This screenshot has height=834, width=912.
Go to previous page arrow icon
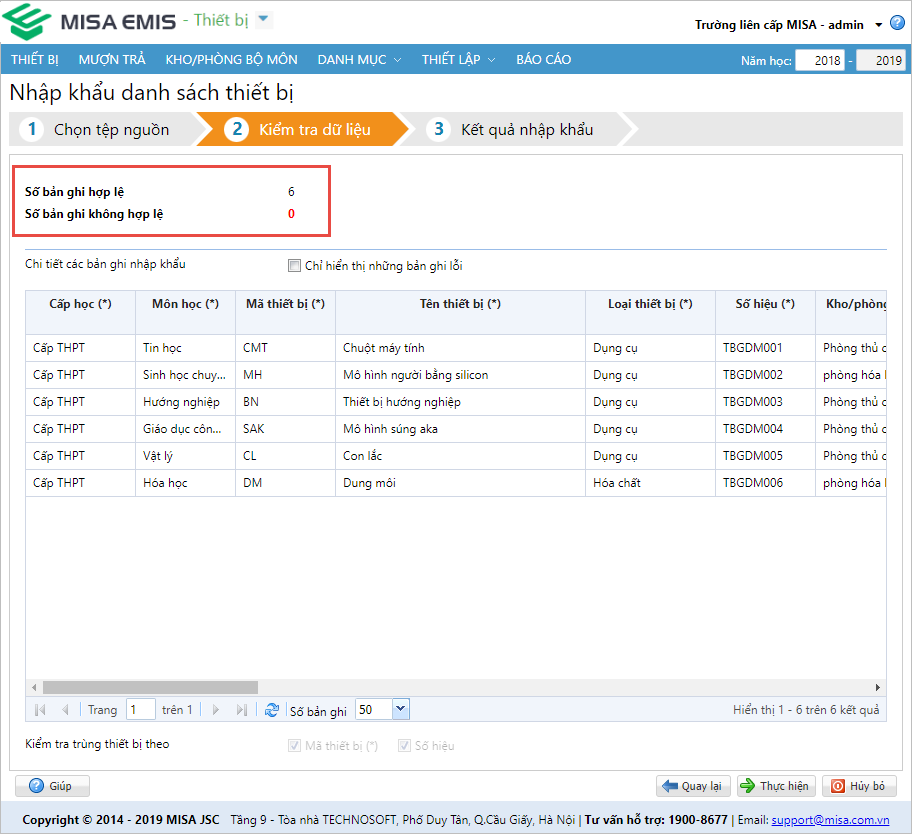(x=66, y=710)
